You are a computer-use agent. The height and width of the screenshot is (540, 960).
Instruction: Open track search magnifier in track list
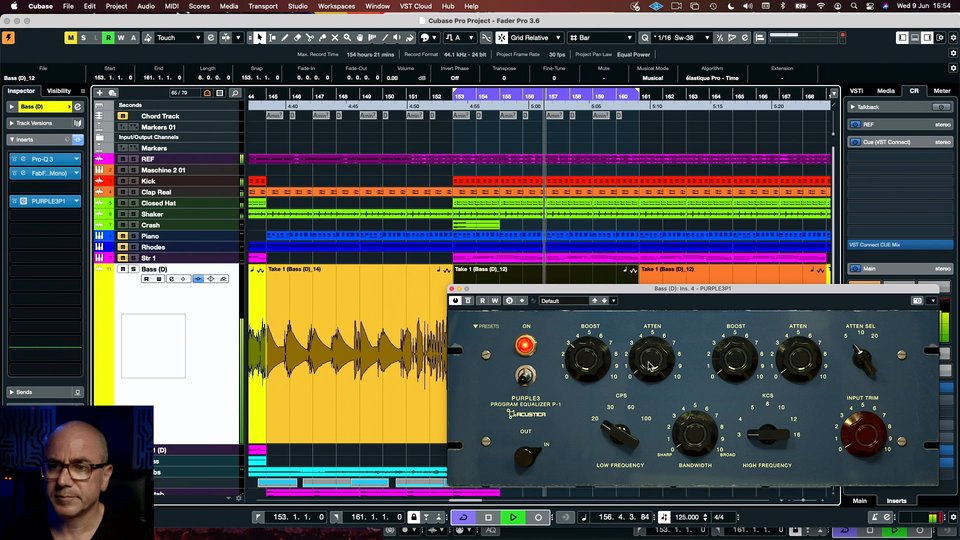pyautogui.click(x=235, y=93)
